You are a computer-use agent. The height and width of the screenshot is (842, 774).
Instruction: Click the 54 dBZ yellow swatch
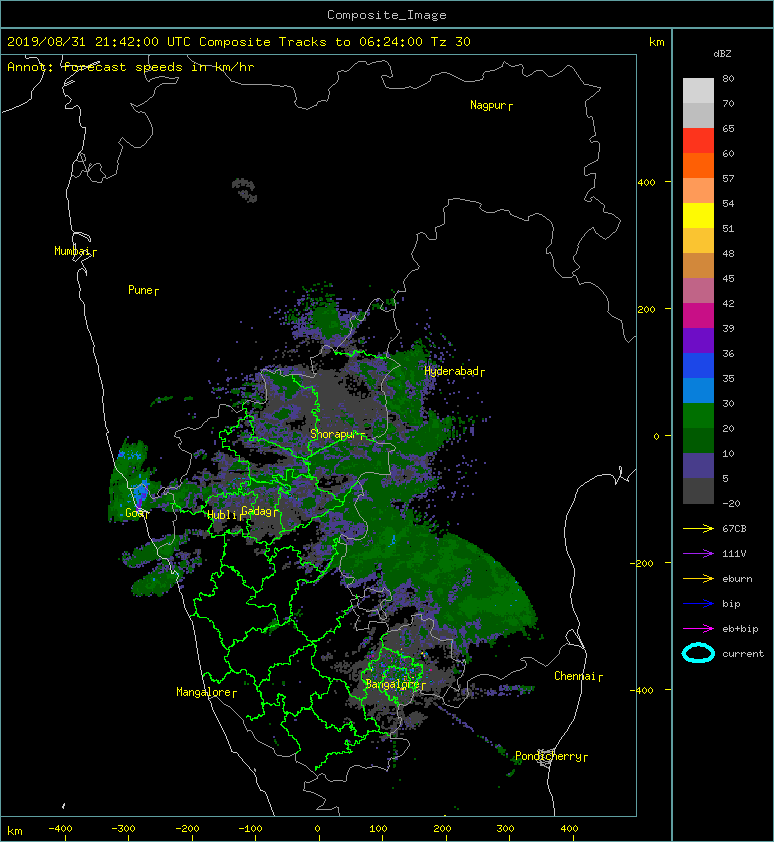click(698, 215)
